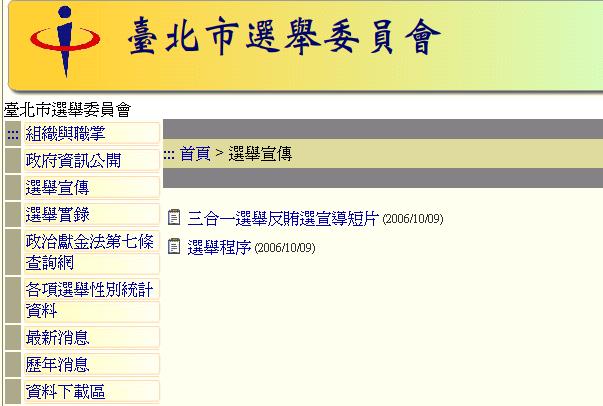Go to 最新消息 in the sidebar

coord(57,338)
